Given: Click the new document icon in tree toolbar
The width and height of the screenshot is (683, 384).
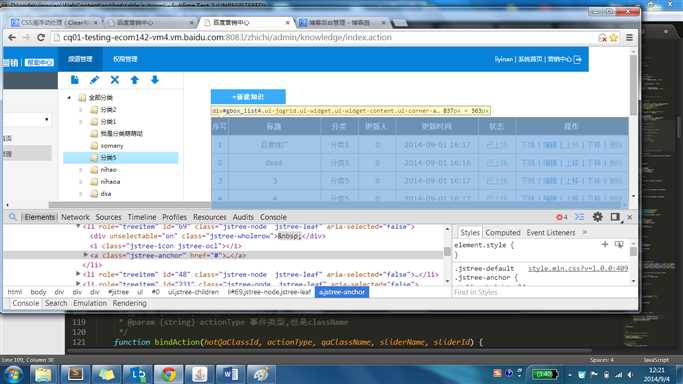Looking at the screenshot, I should coord(74,80).
